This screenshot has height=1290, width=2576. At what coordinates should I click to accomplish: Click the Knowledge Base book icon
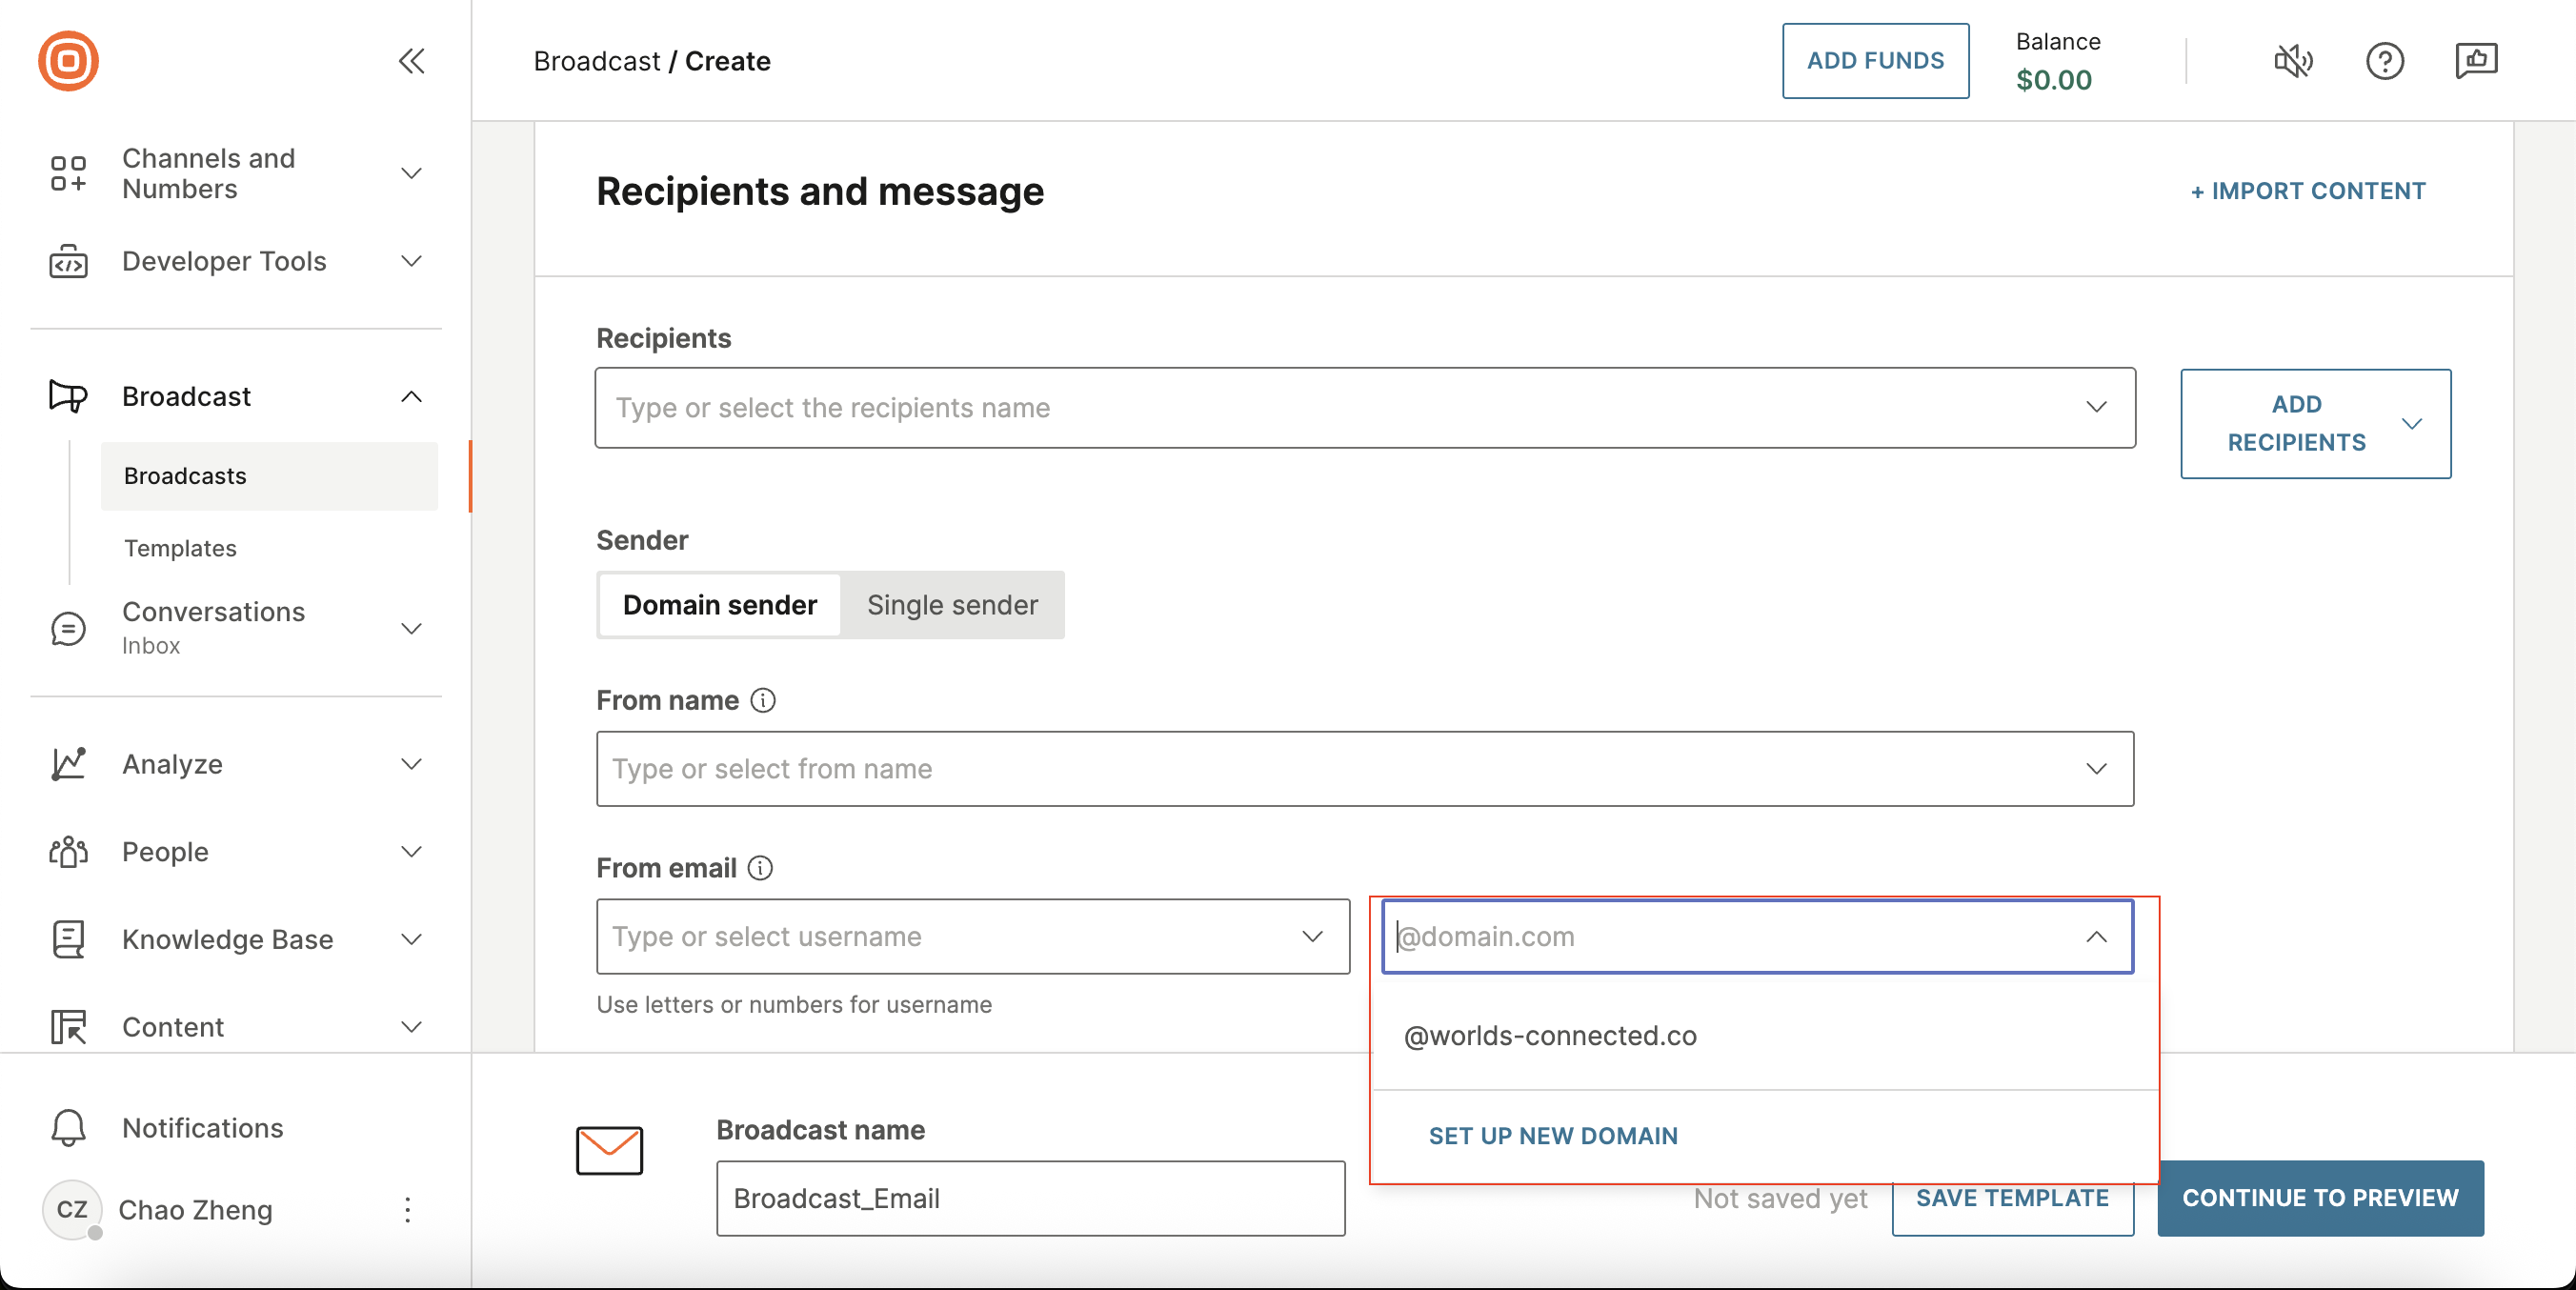68,939
